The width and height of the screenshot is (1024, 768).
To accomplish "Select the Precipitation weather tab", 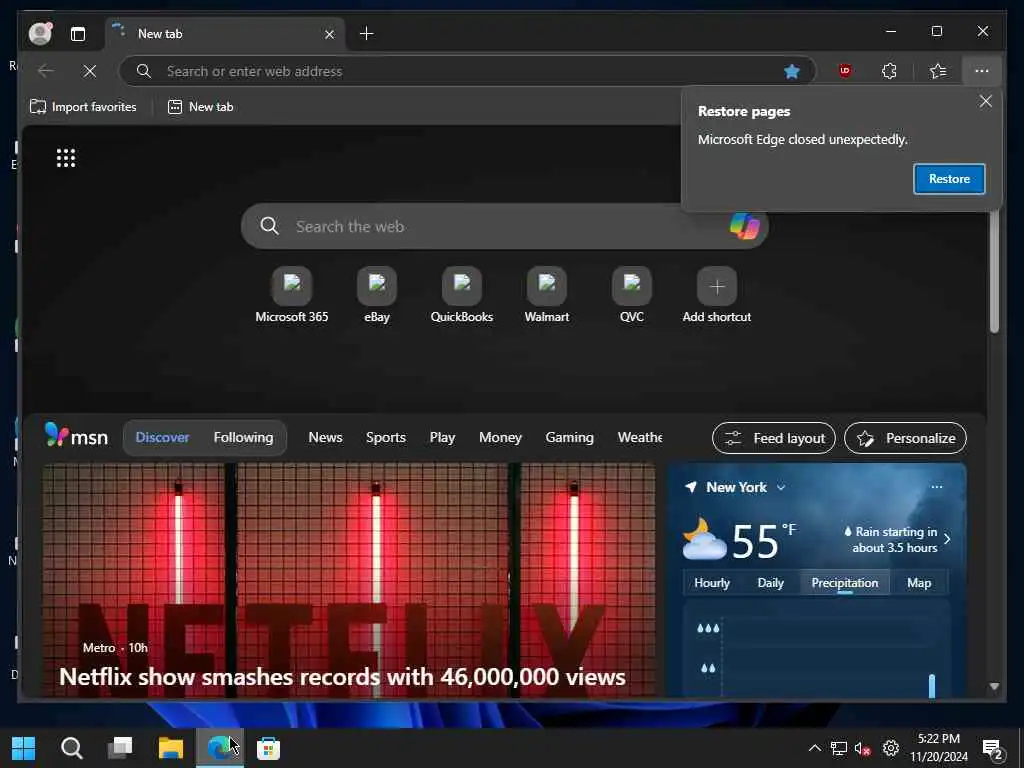I will [x=844, y=583].
